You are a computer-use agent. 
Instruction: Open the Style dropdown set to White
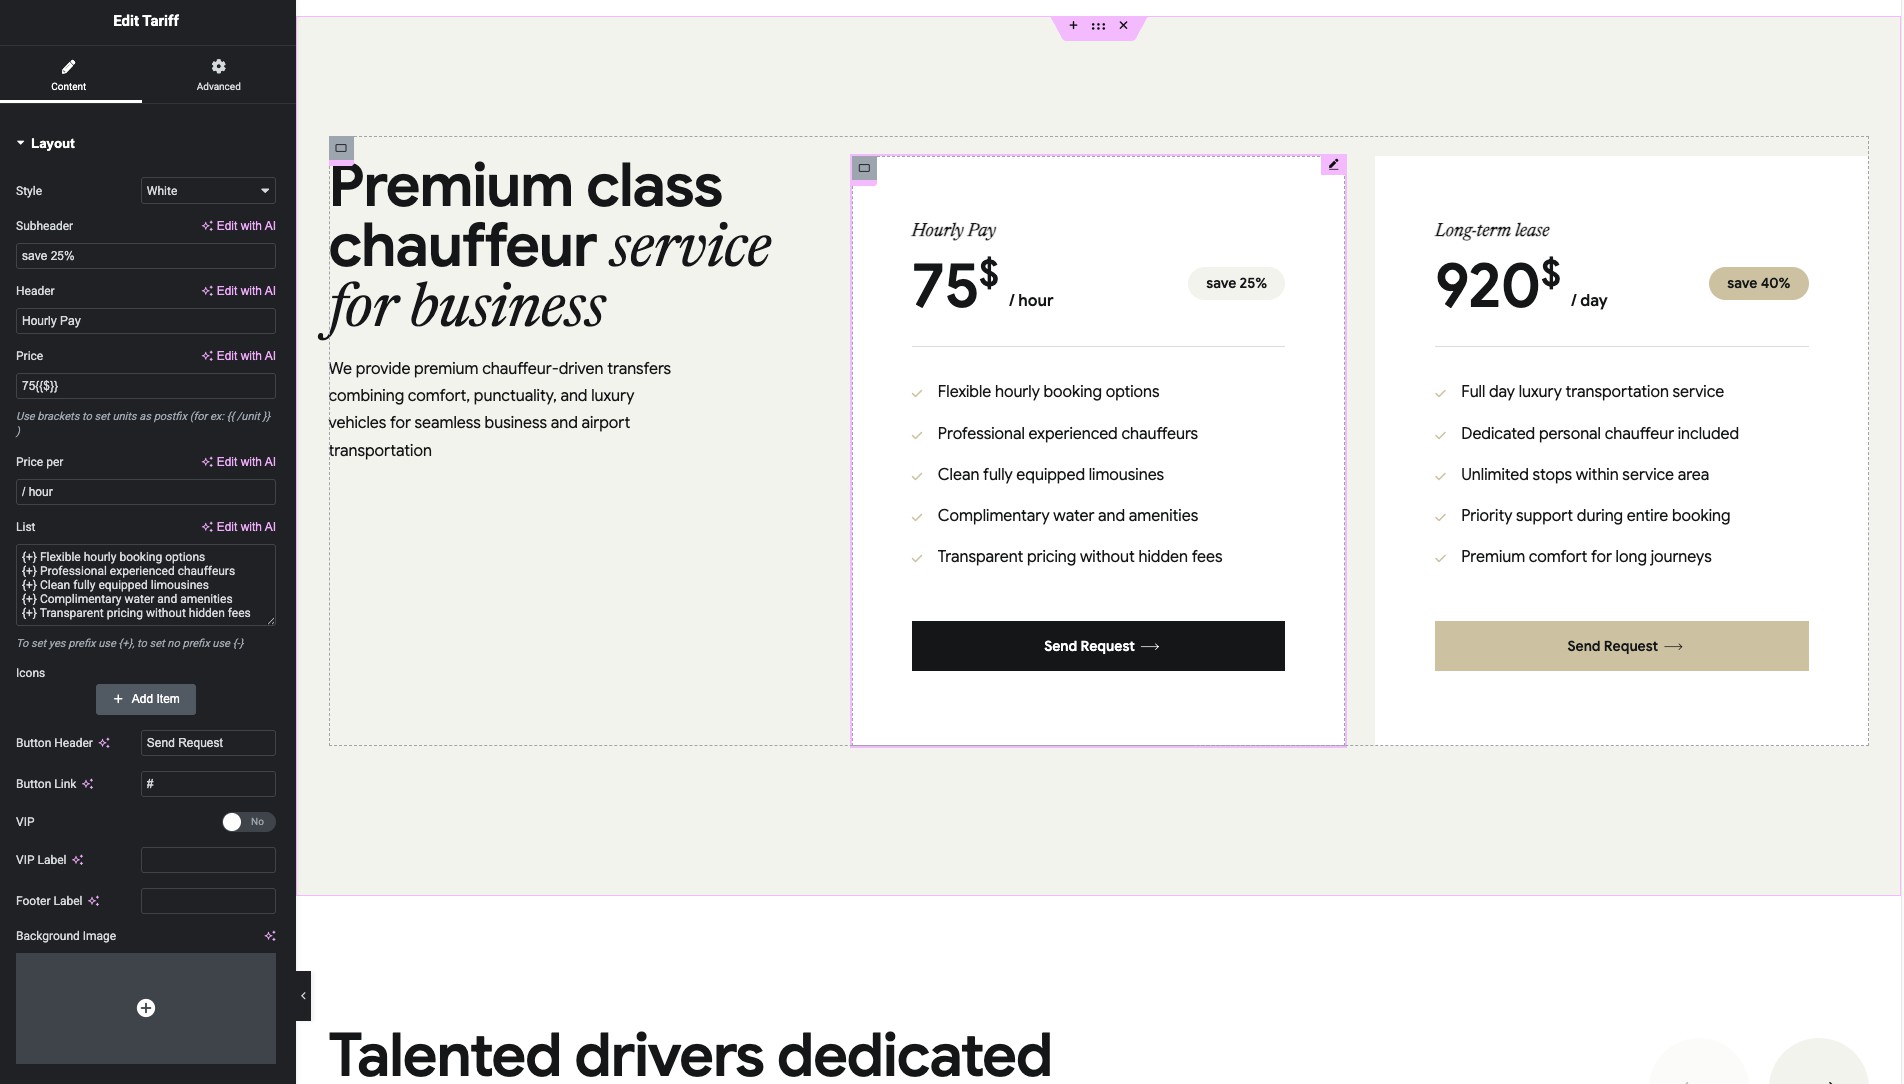click(x=208, y=191)
